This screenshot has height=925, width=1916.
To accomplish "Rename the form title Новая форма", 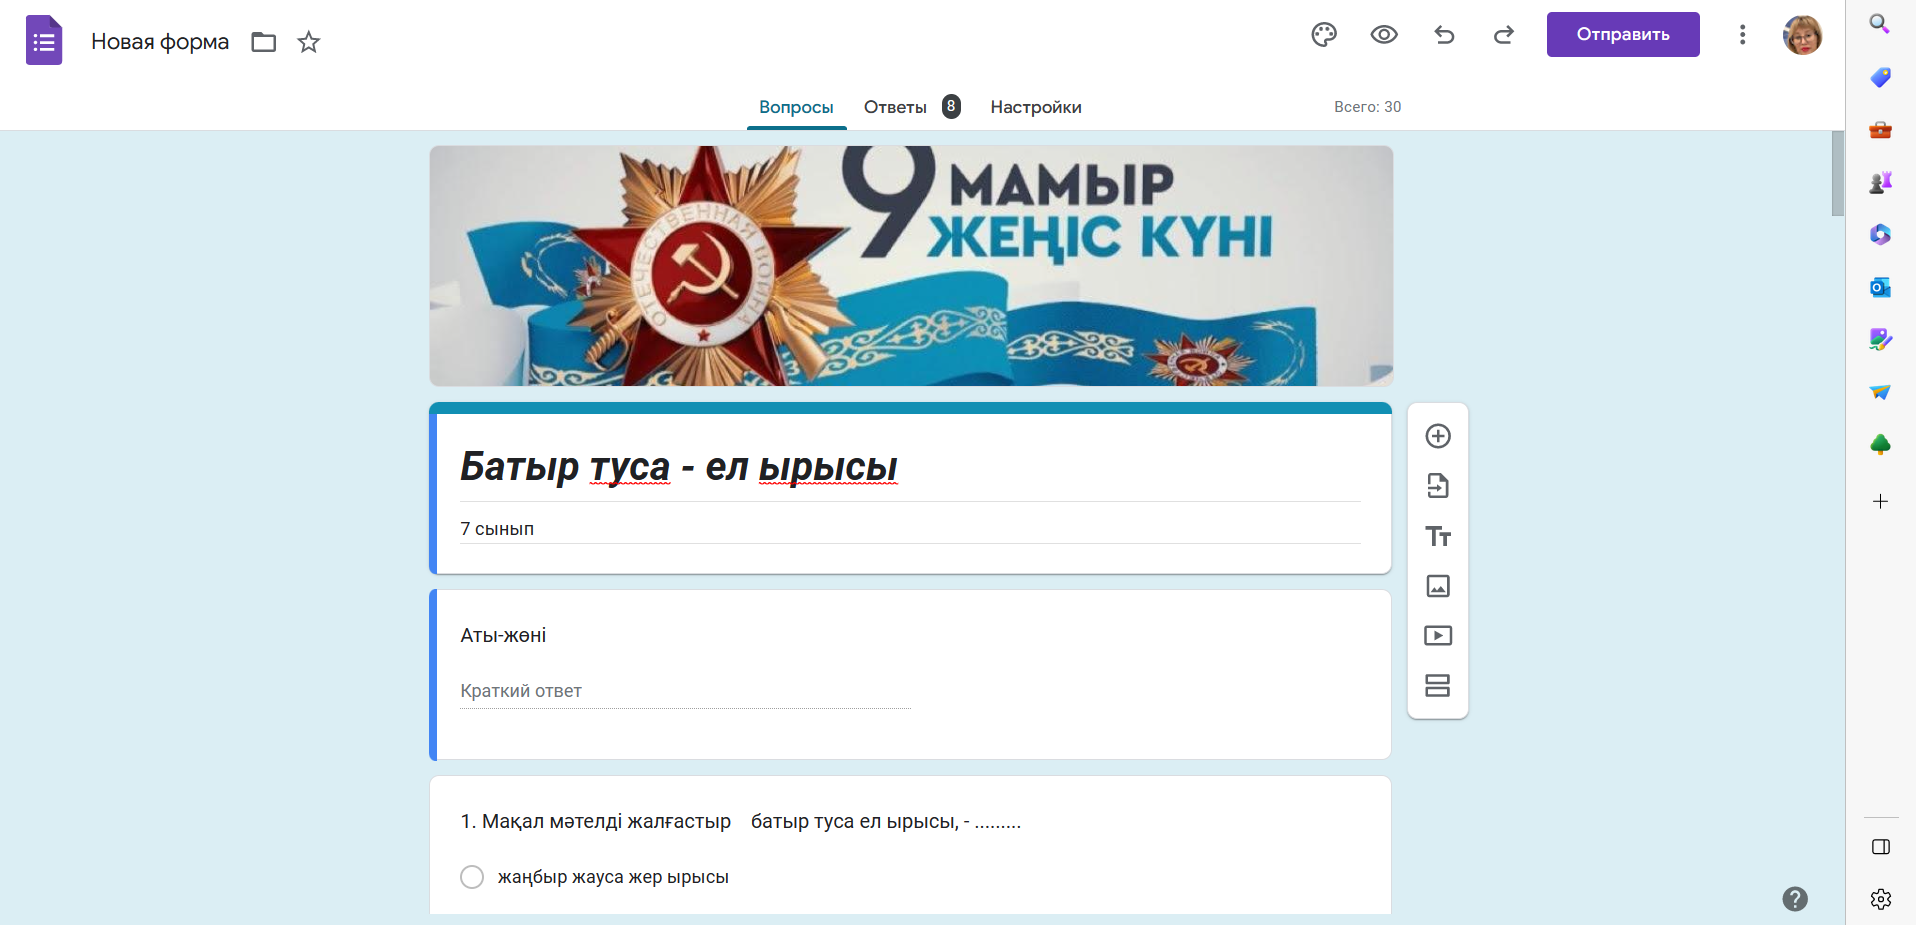I will click(x=160, y=42).
